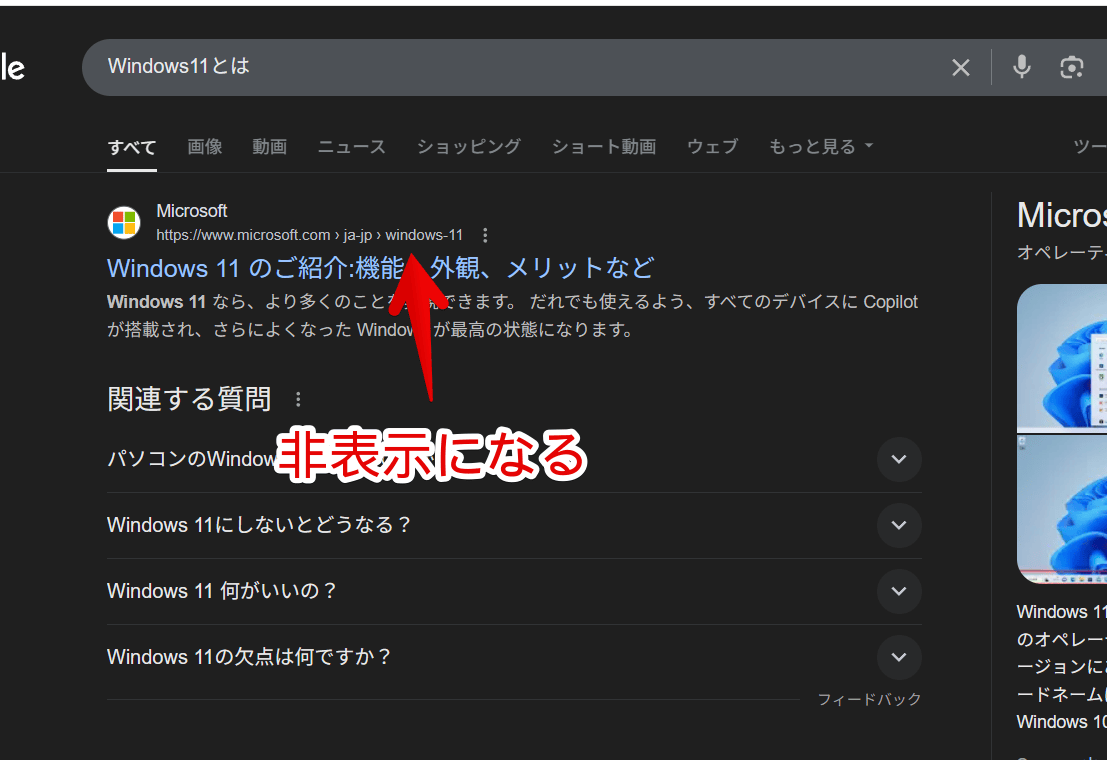The width and height of the screenshot is (1107, 760).
Task: Open the ニュース tab
Action: (x=352, y=147)
